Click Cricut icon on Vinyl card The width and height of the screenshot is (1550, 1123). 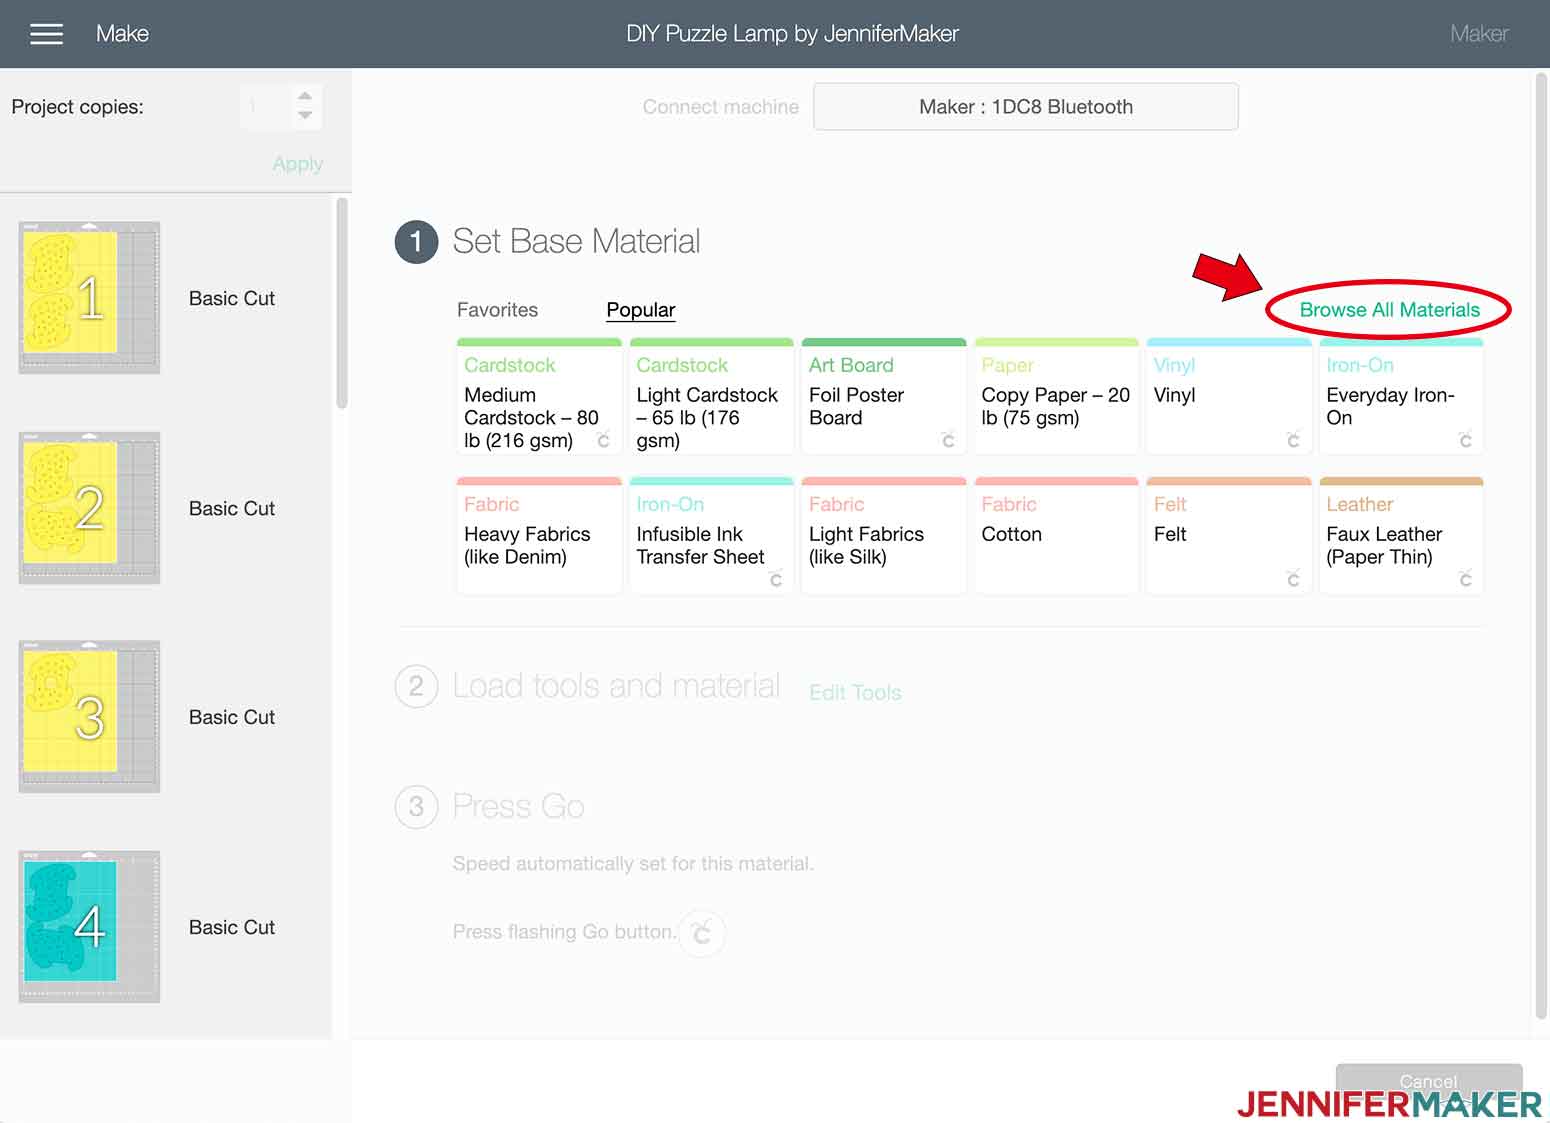pyautogui.click(x=1293, y=440)
